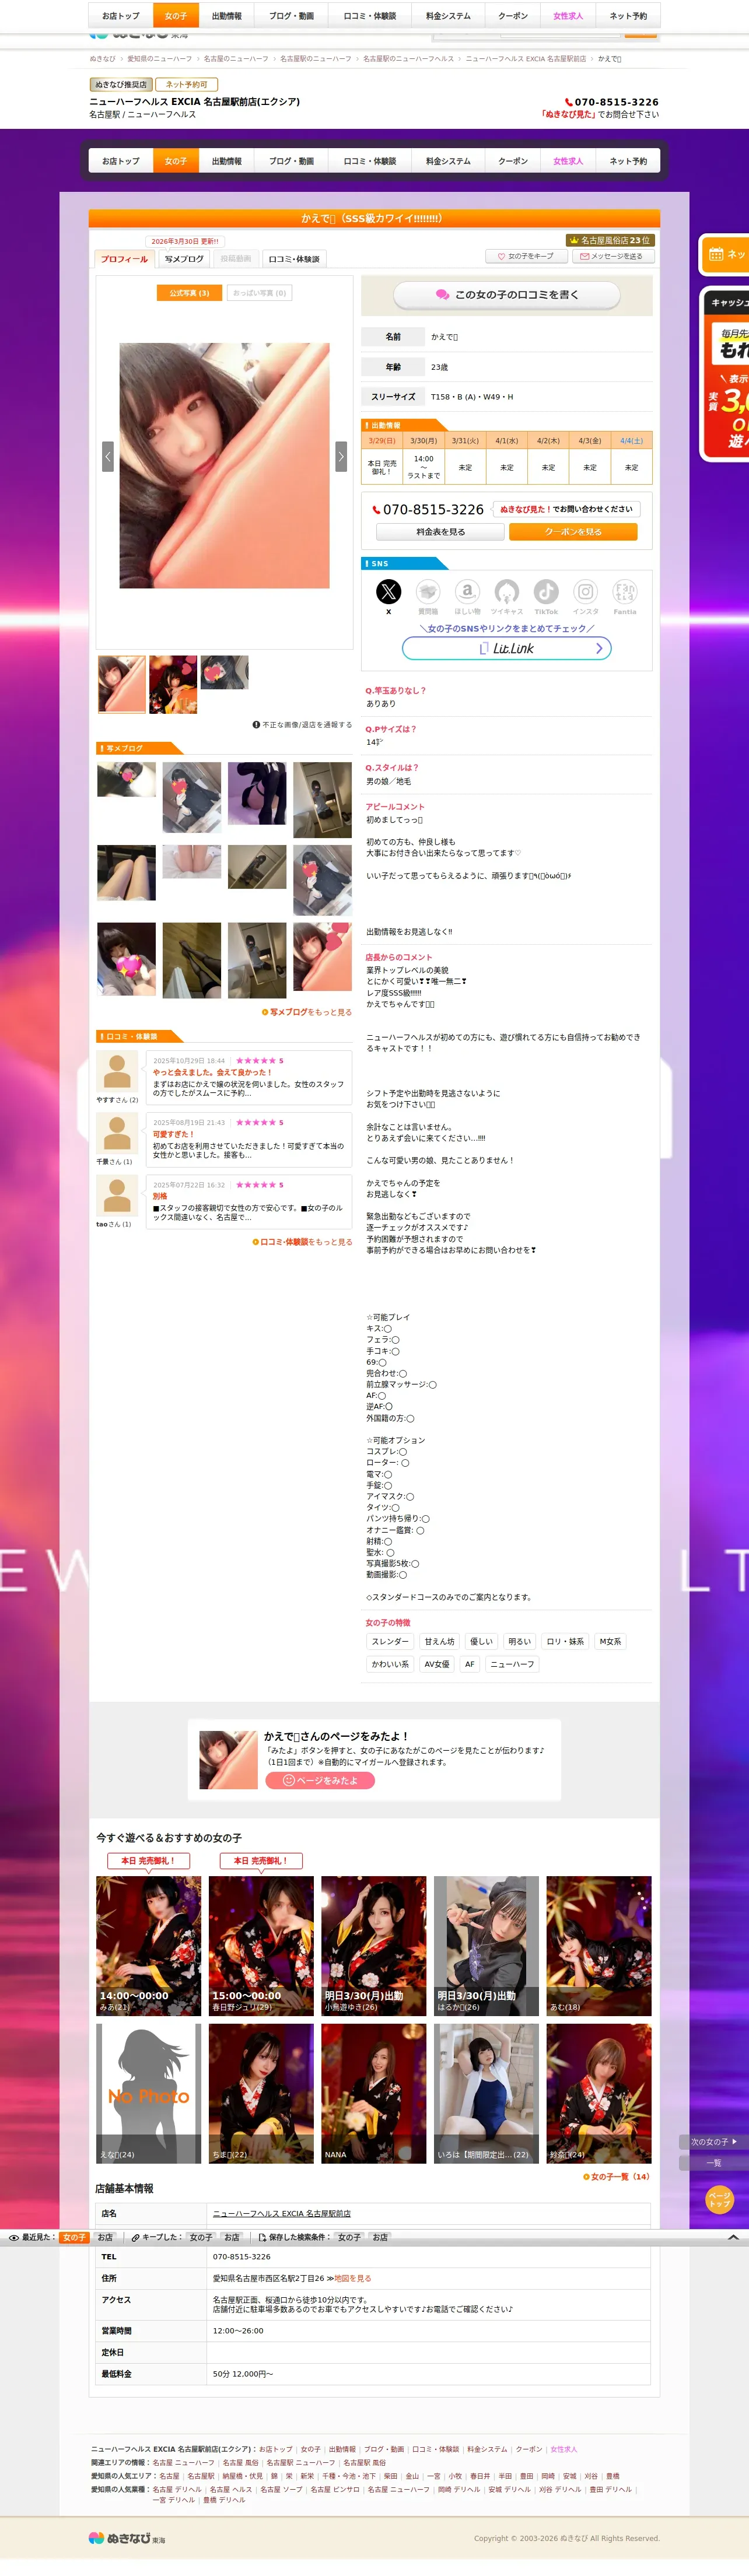Image resolution: width=749 pixels, height=2576 pixels.
Task: Select お店 next to 保存した検索条件
Action: coord(380,2237)
